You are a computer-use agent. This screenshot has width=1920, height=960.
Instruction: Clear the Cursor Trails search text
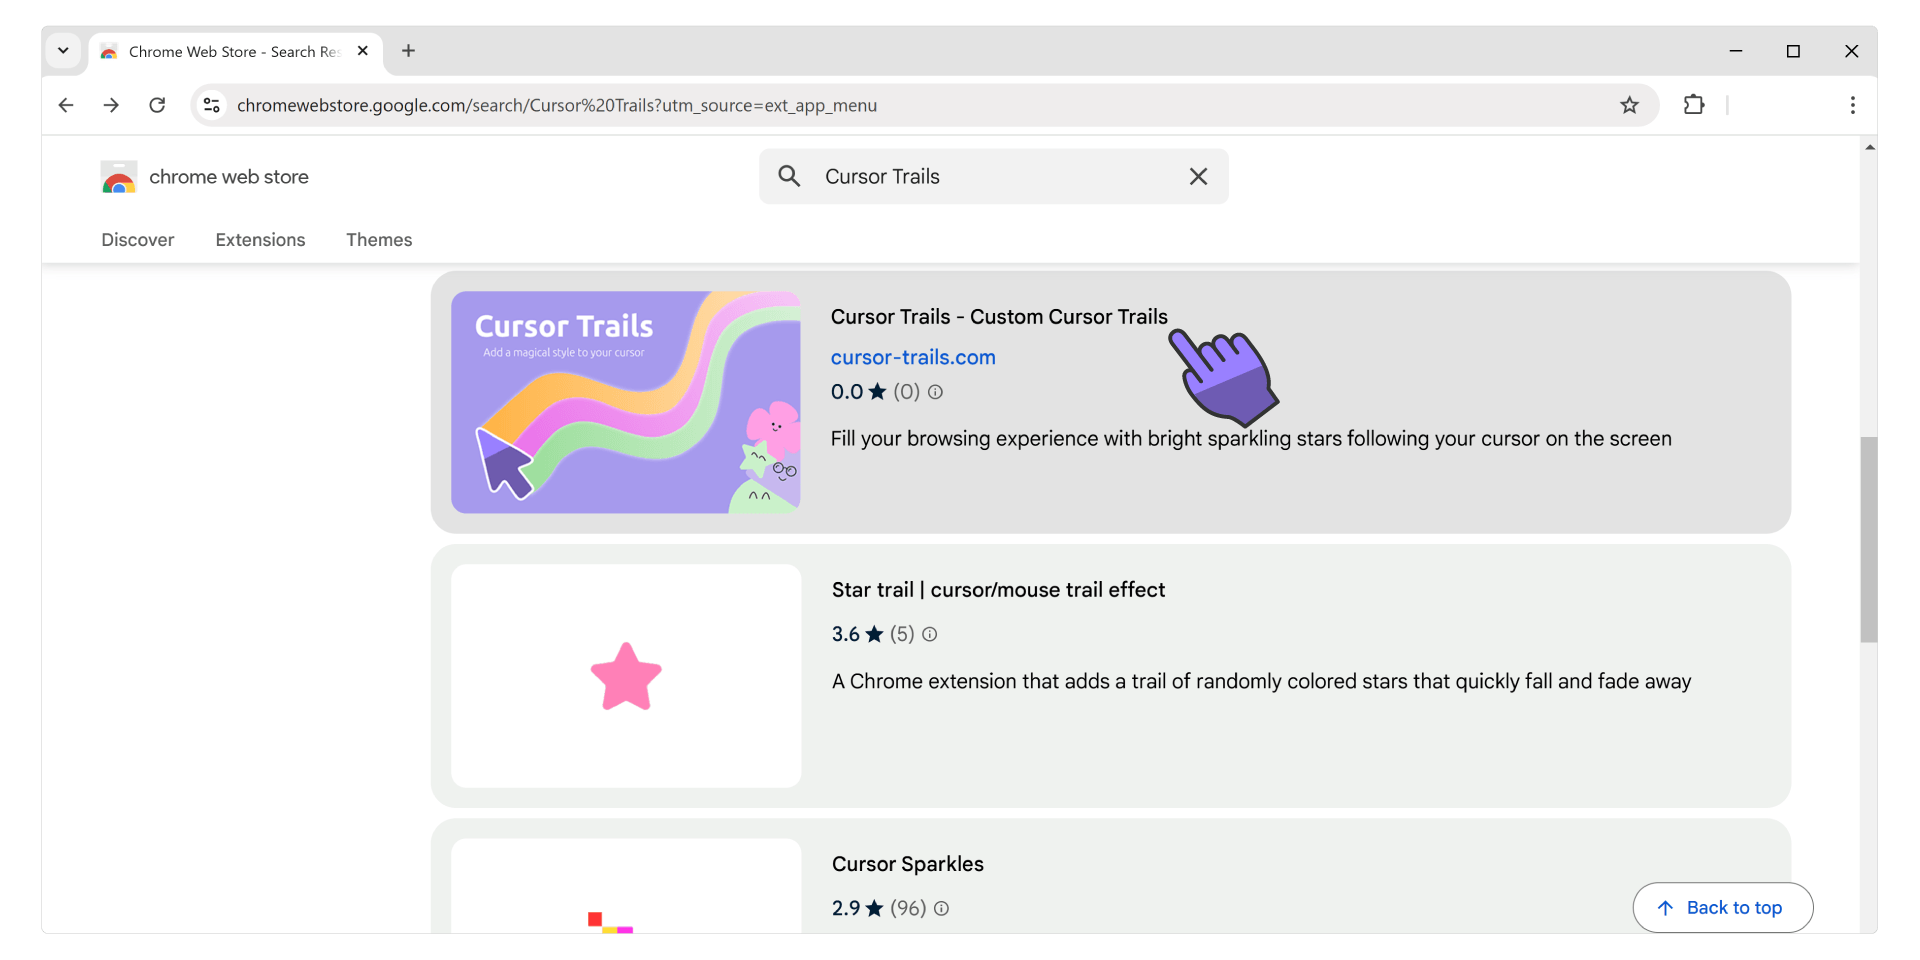[x=1198, y=176]
